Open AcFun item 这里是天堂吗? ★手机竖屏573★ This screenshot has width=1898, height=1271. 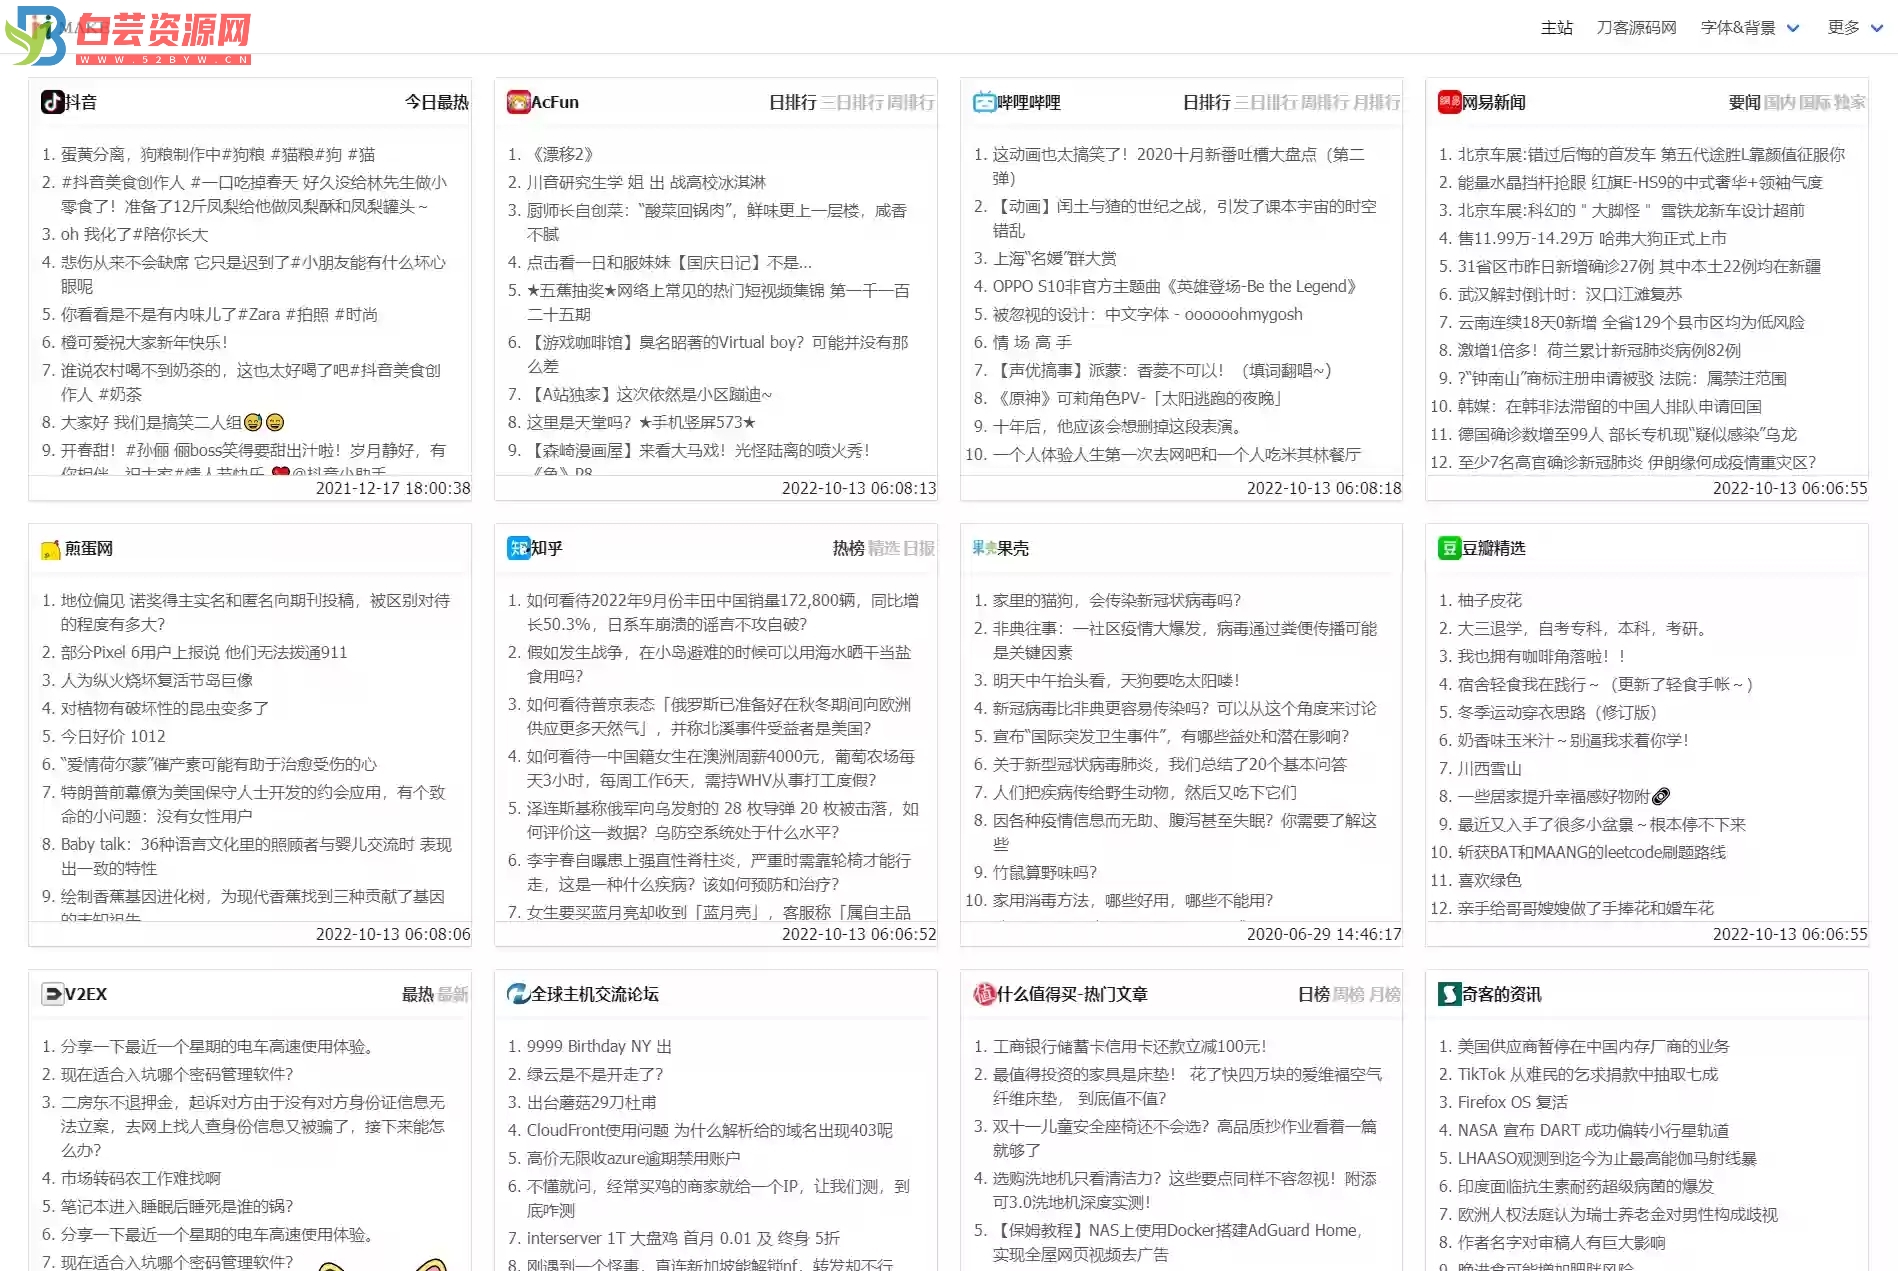[x=641, y=422]
